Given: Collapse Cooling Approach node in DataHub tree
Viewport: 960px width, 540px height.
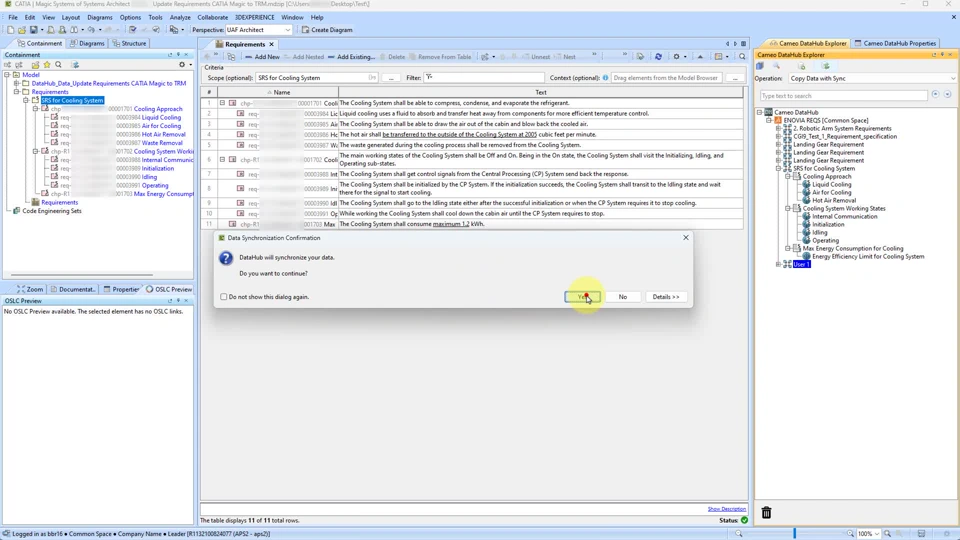Looking at the screenshot, I should click(x=788, y=176).
